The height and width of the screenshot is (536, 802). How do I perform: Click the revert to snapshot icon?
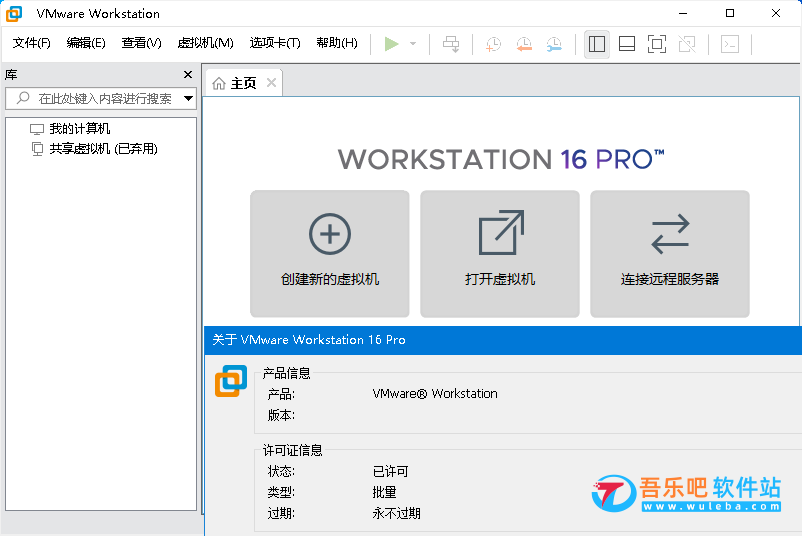coord(524,44)
